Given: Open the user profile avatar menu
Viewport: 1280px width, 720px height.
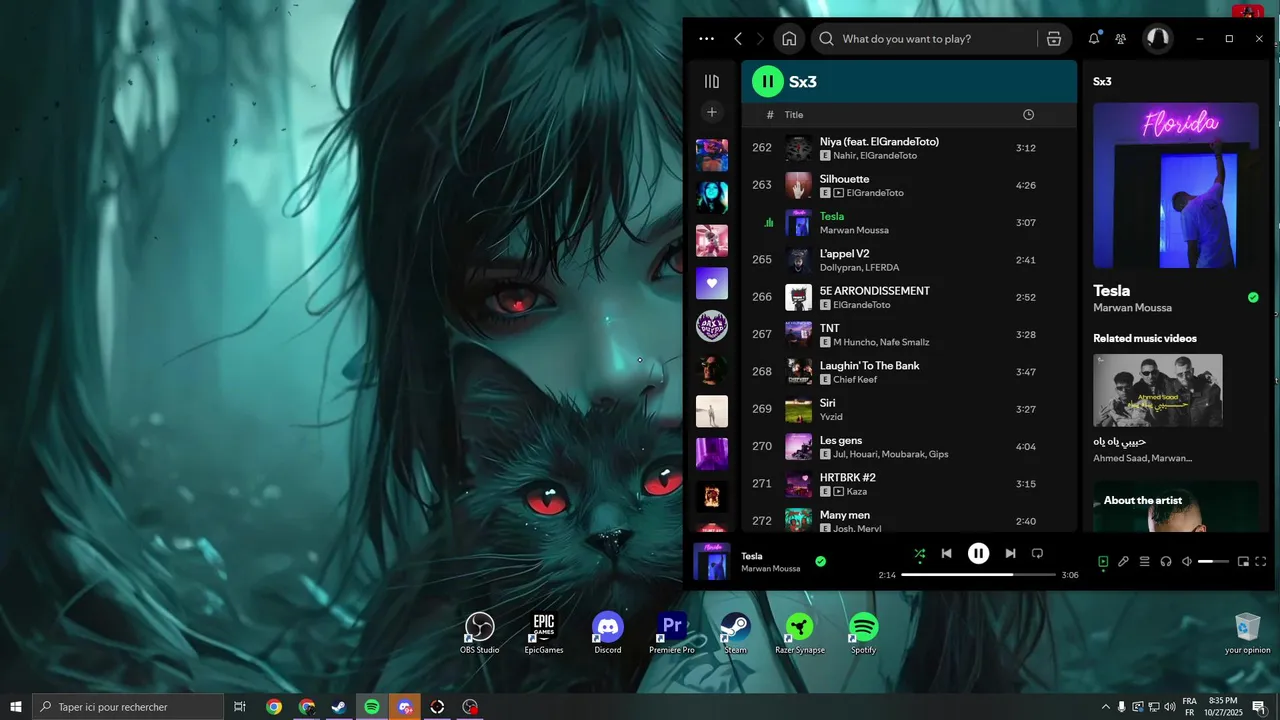Looking at the screenshot, I should tap(1158, 38).
